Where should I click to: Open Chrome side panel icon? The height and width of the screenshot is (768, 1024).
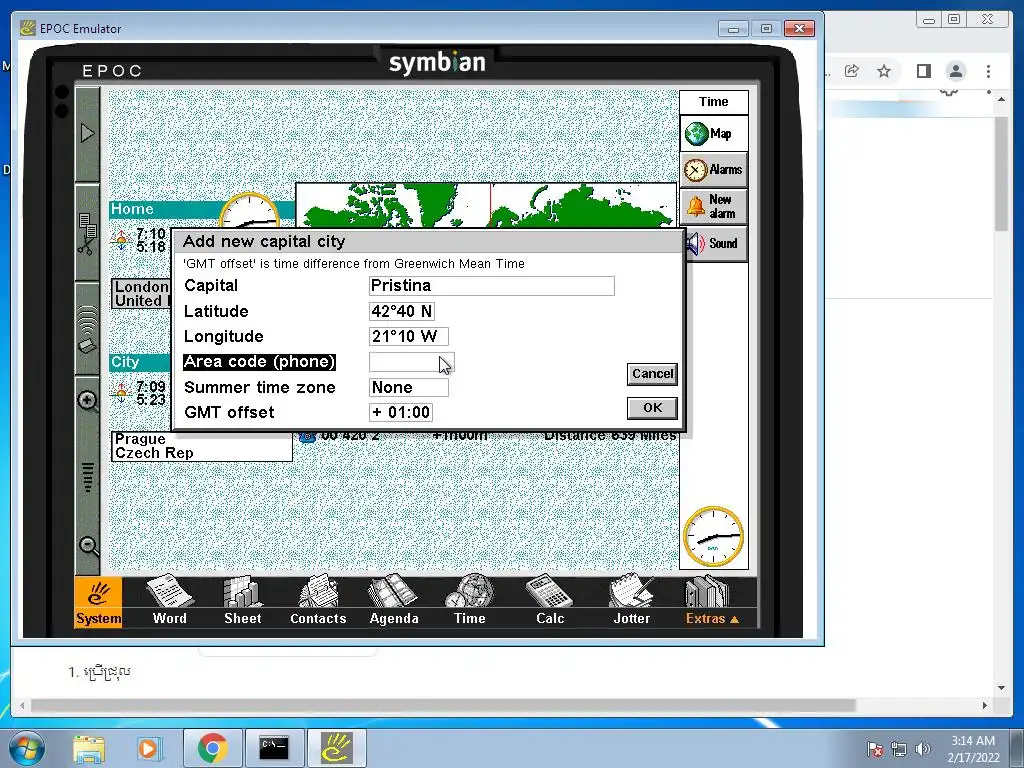pyautogui.click(x=923, y=71)
